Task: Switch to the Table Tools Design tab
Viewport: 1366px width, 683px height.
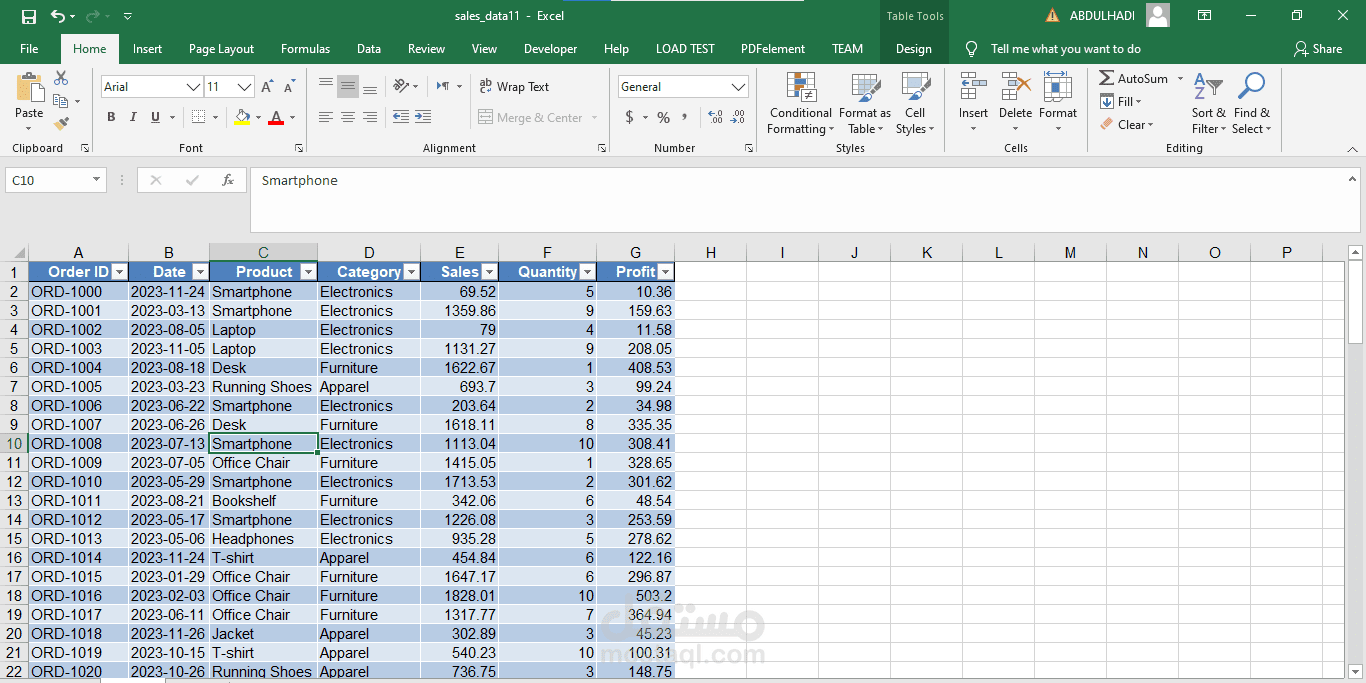Action: (913, 49)
